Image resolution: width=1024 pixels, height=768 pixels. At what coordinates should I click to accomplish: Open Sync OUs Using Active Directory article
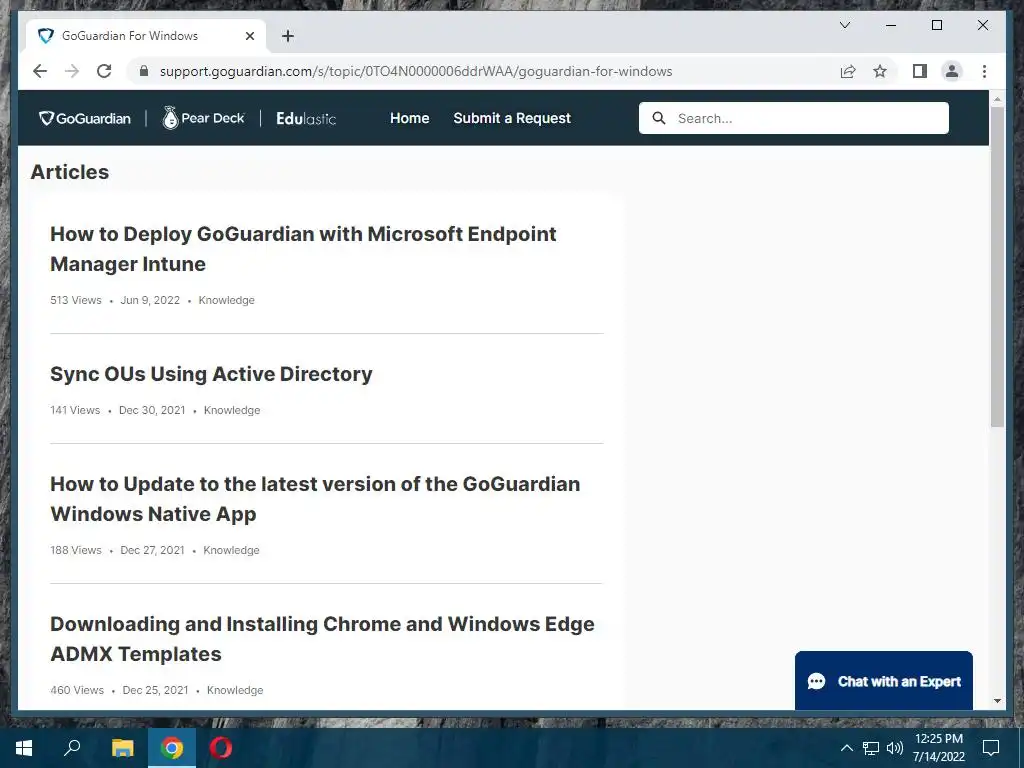[x=211, y=374]
